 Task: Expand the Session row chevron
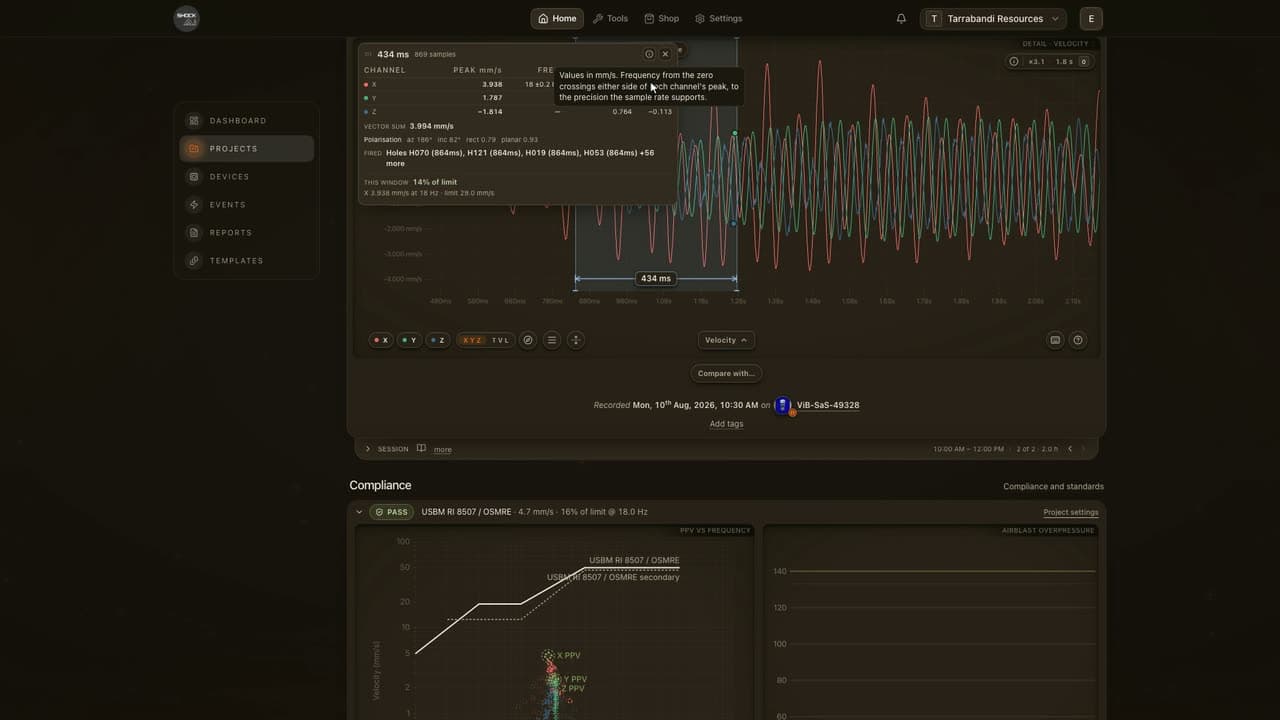pyautogui.click(x=367, y=449)
